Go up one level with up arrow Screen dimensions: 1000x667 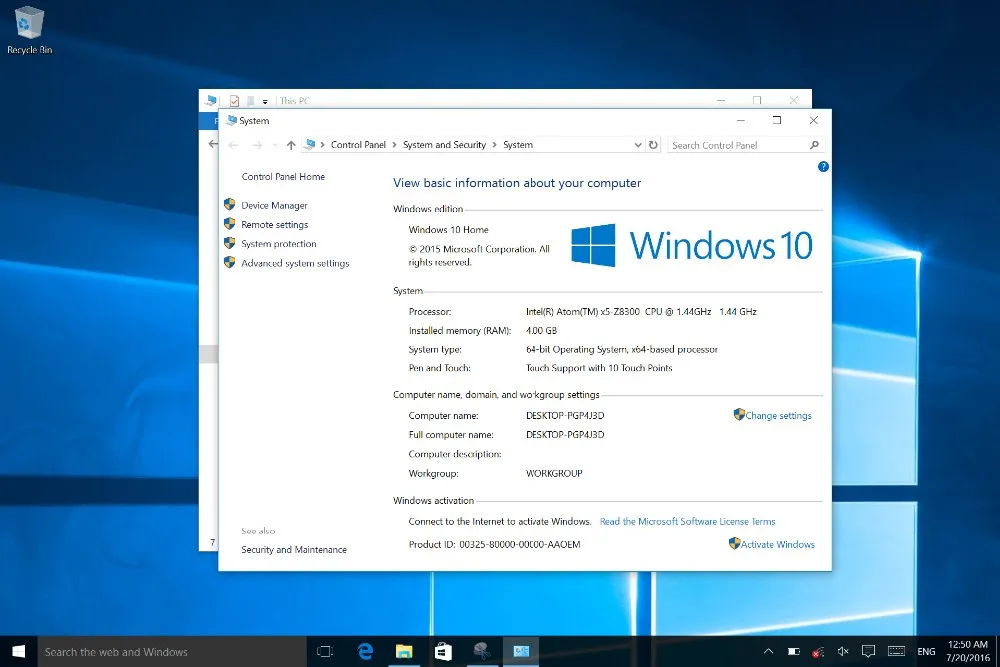click(291, 145)
